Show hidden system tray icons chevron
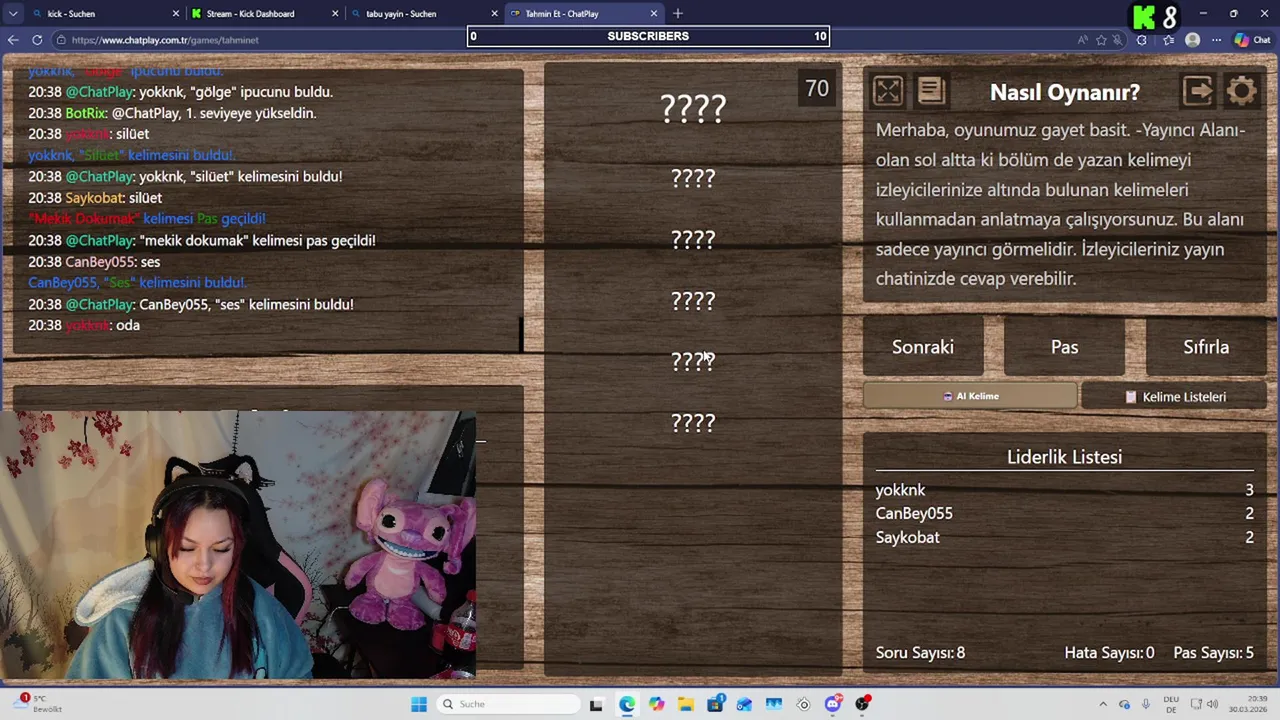 (x=1103, y=704)
